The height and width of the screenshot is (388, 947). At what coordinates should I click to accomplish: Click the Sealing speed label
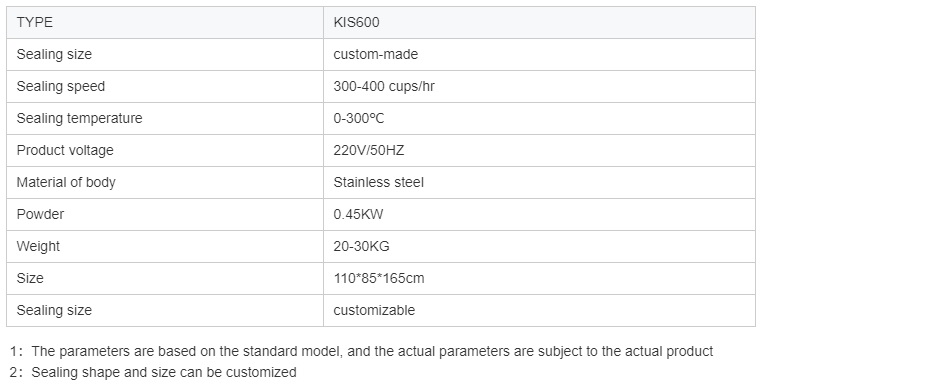tap(60, 86)
